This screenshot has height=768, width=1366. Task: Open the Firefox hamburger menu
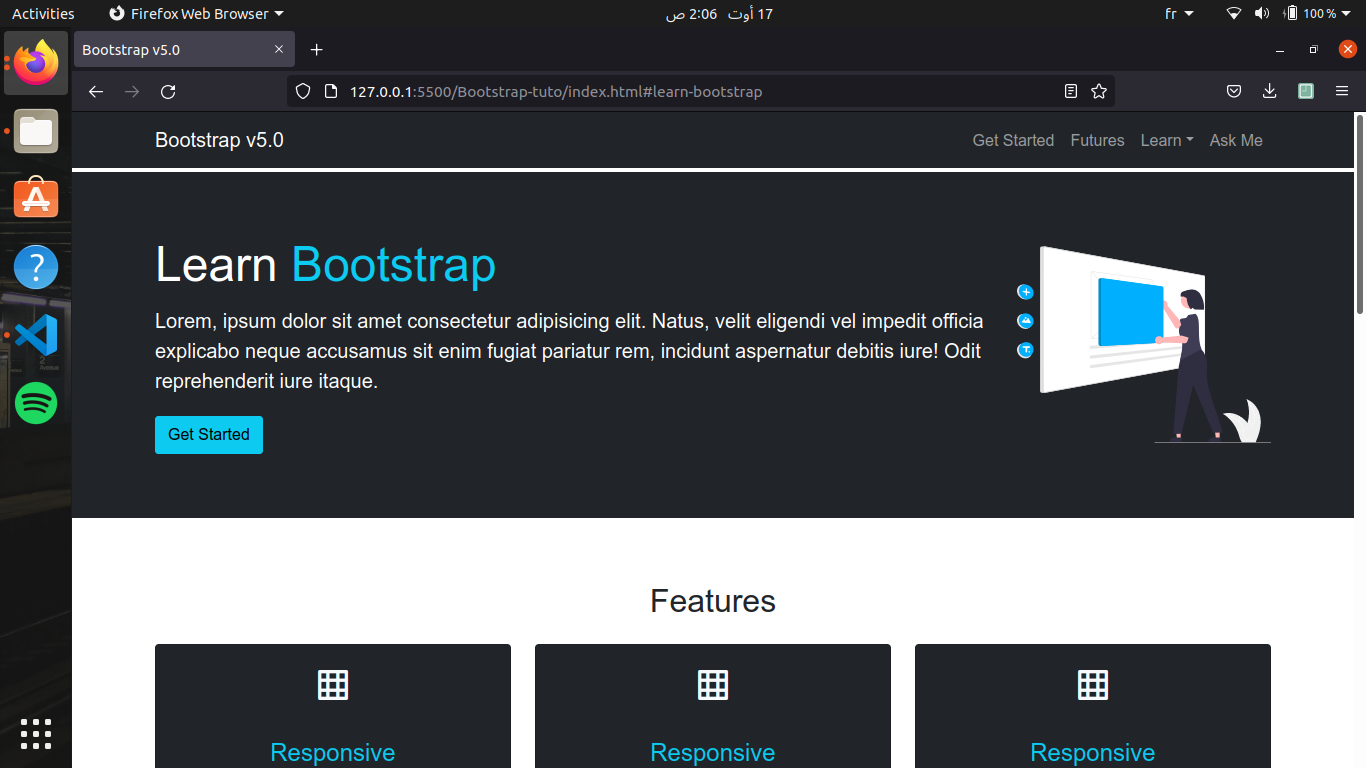[1342, 92]
